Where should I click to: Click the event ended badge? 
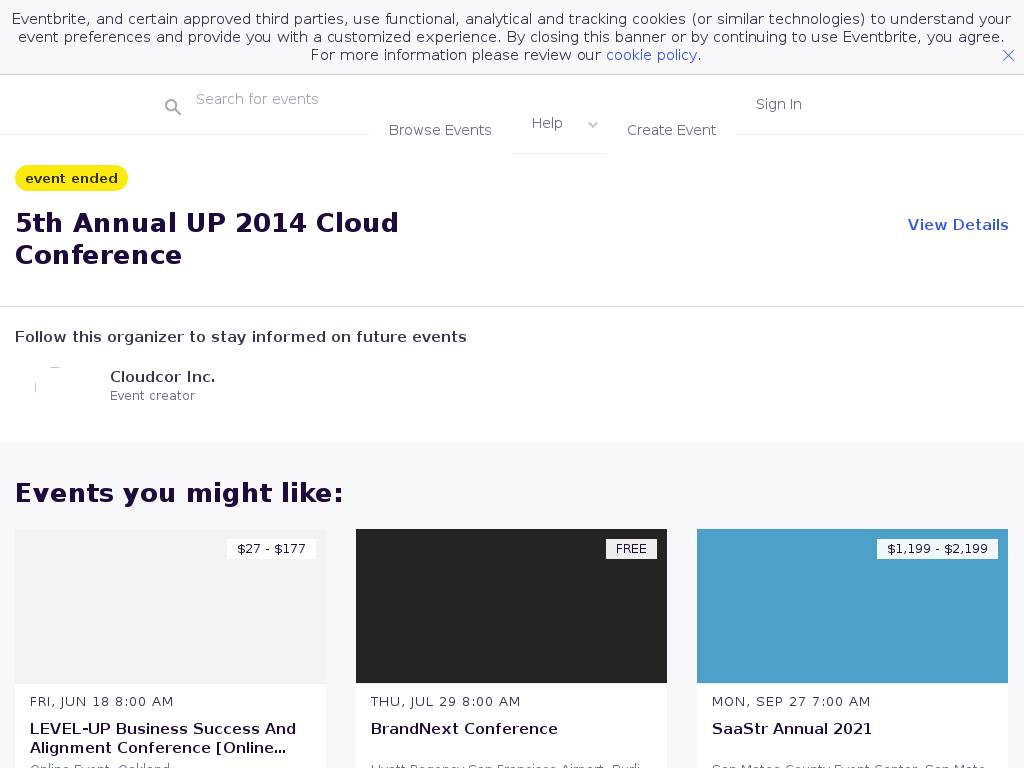(x=71, y=178)
